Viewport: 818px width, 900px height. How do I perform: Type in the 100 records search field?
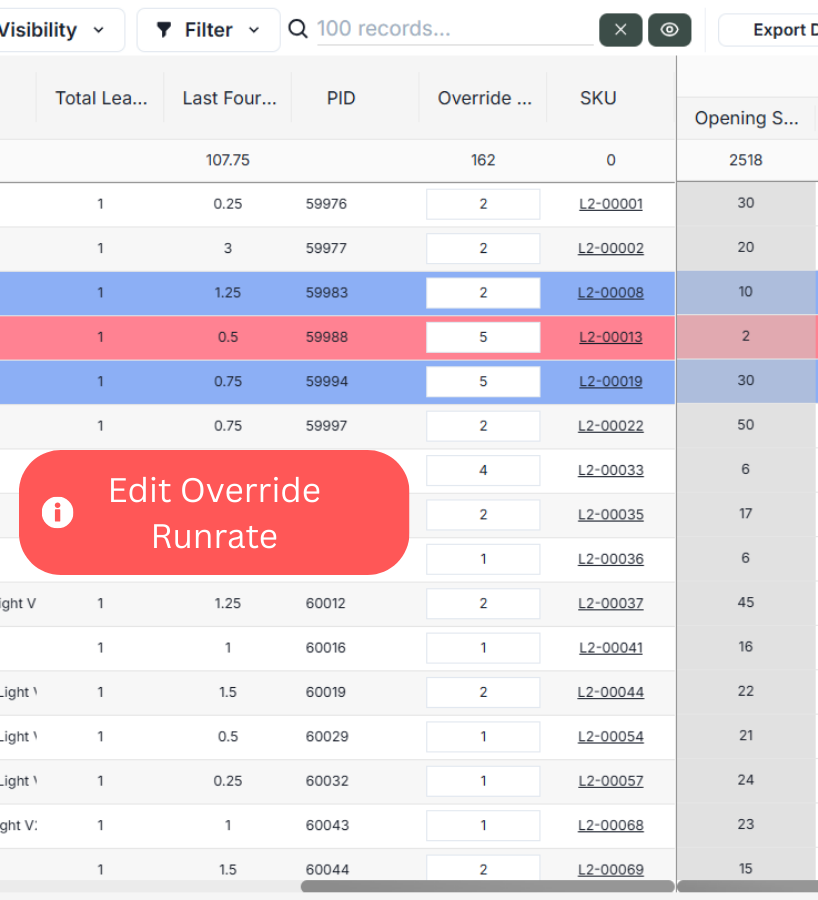point(454,29)
